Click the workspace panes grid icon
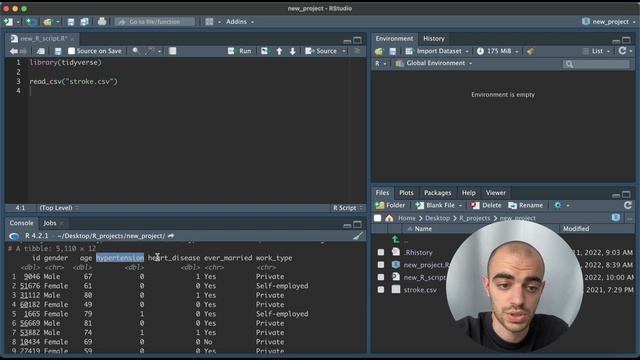This screenshot has height=360, width=640. 209,22
